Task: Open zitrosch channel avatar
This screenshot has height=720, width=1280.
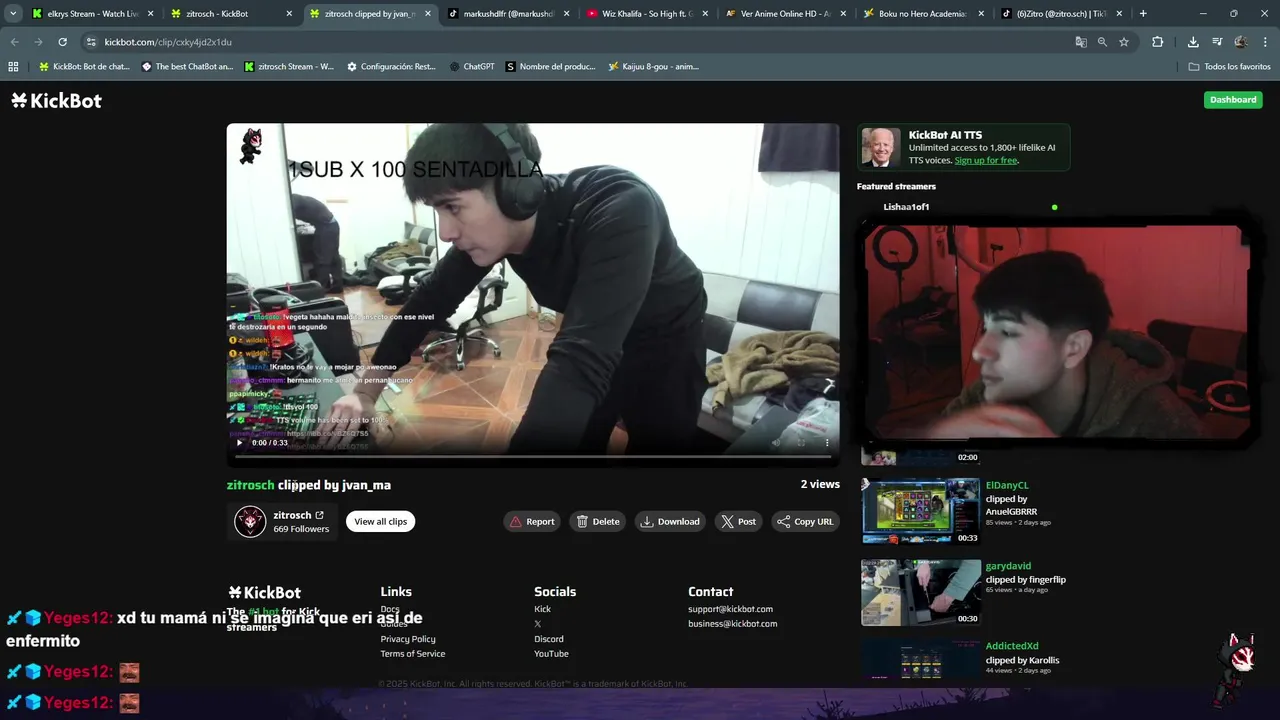Action: pyautogui.click(x=250, y=521)
